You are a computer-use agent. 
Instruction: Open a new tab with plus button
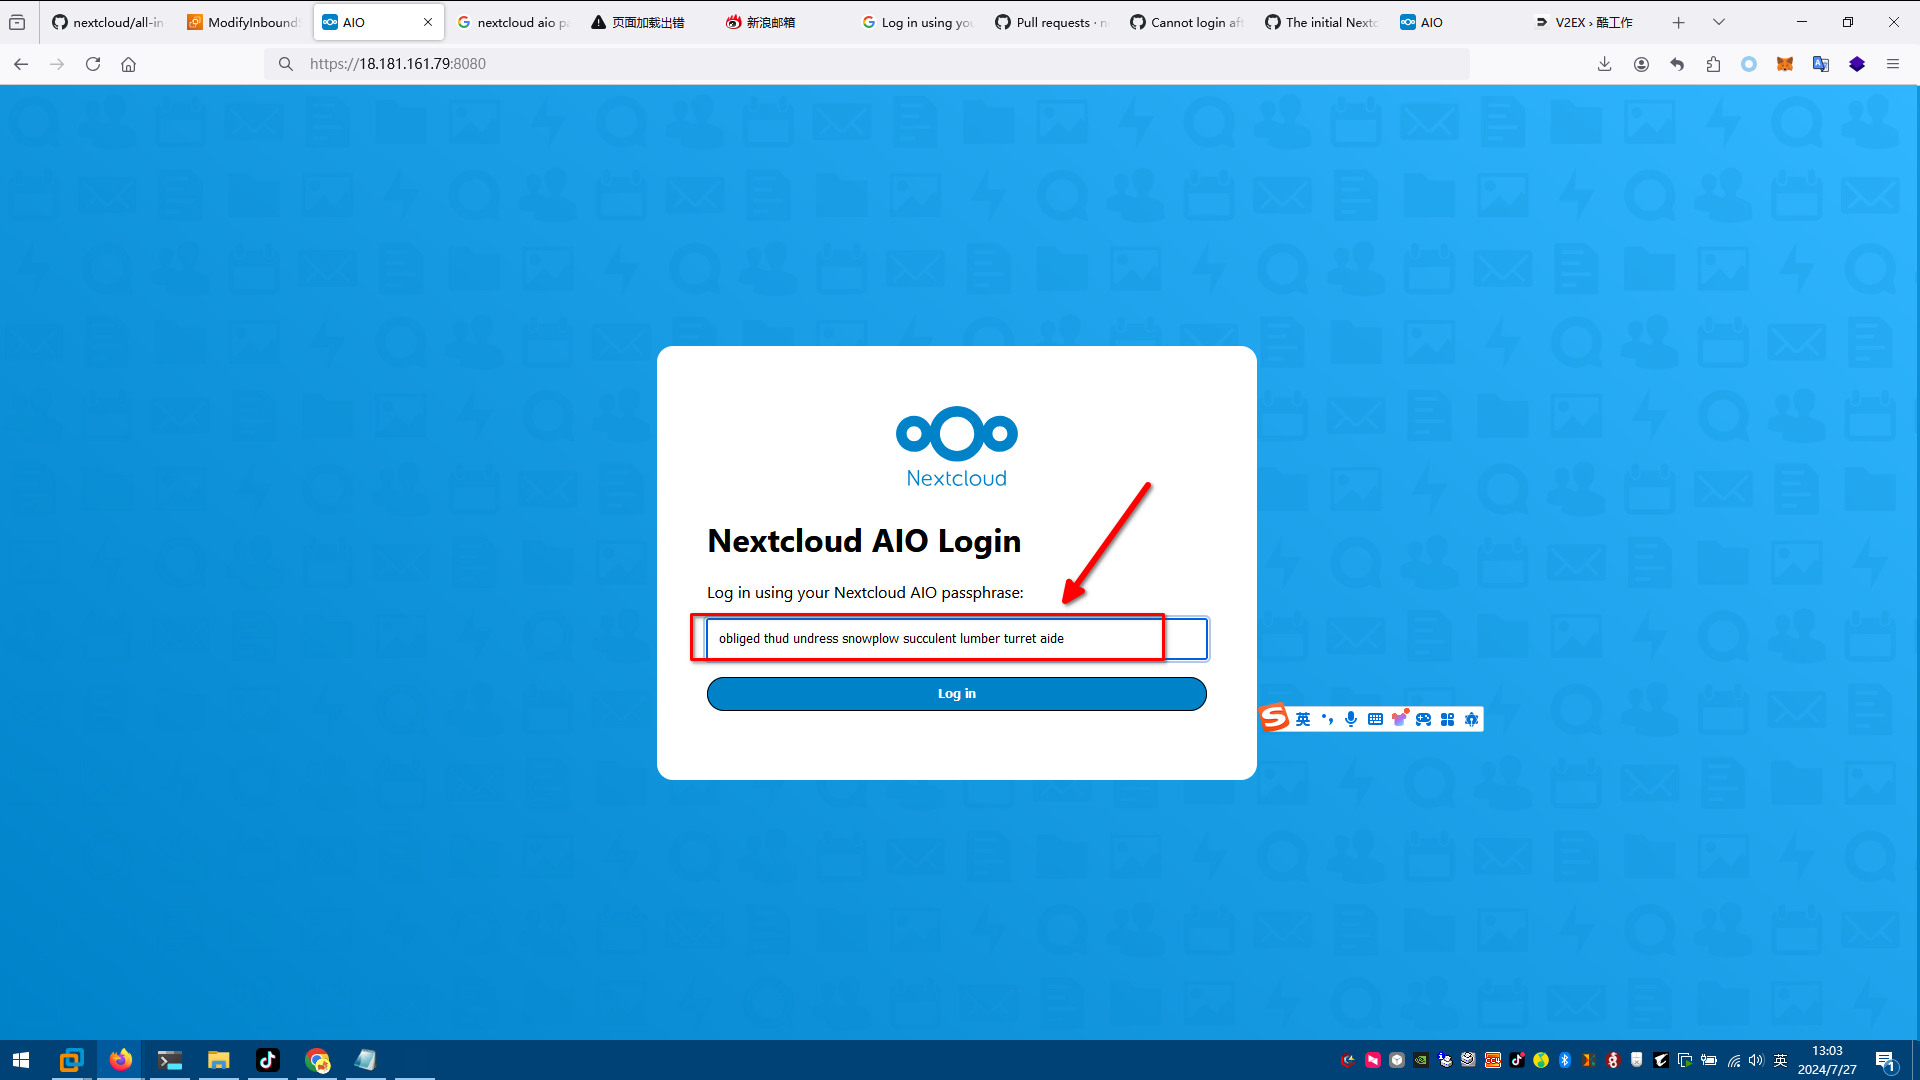coord(1678,22)
